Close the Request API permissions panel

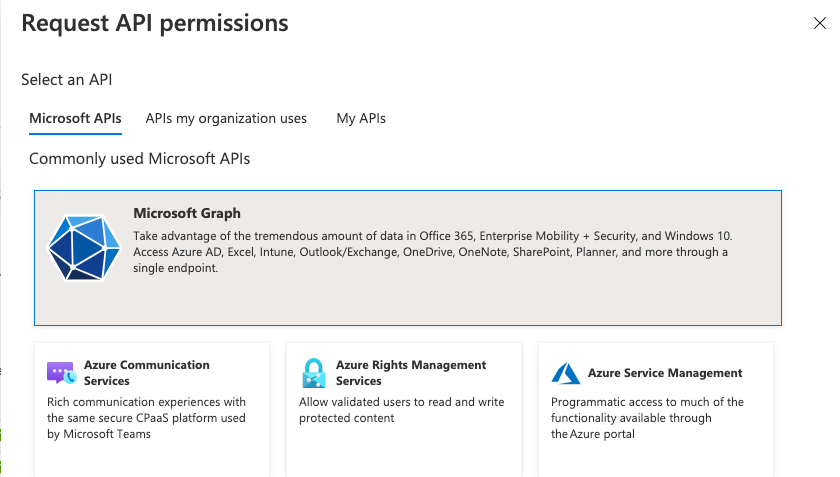(820, 23)
